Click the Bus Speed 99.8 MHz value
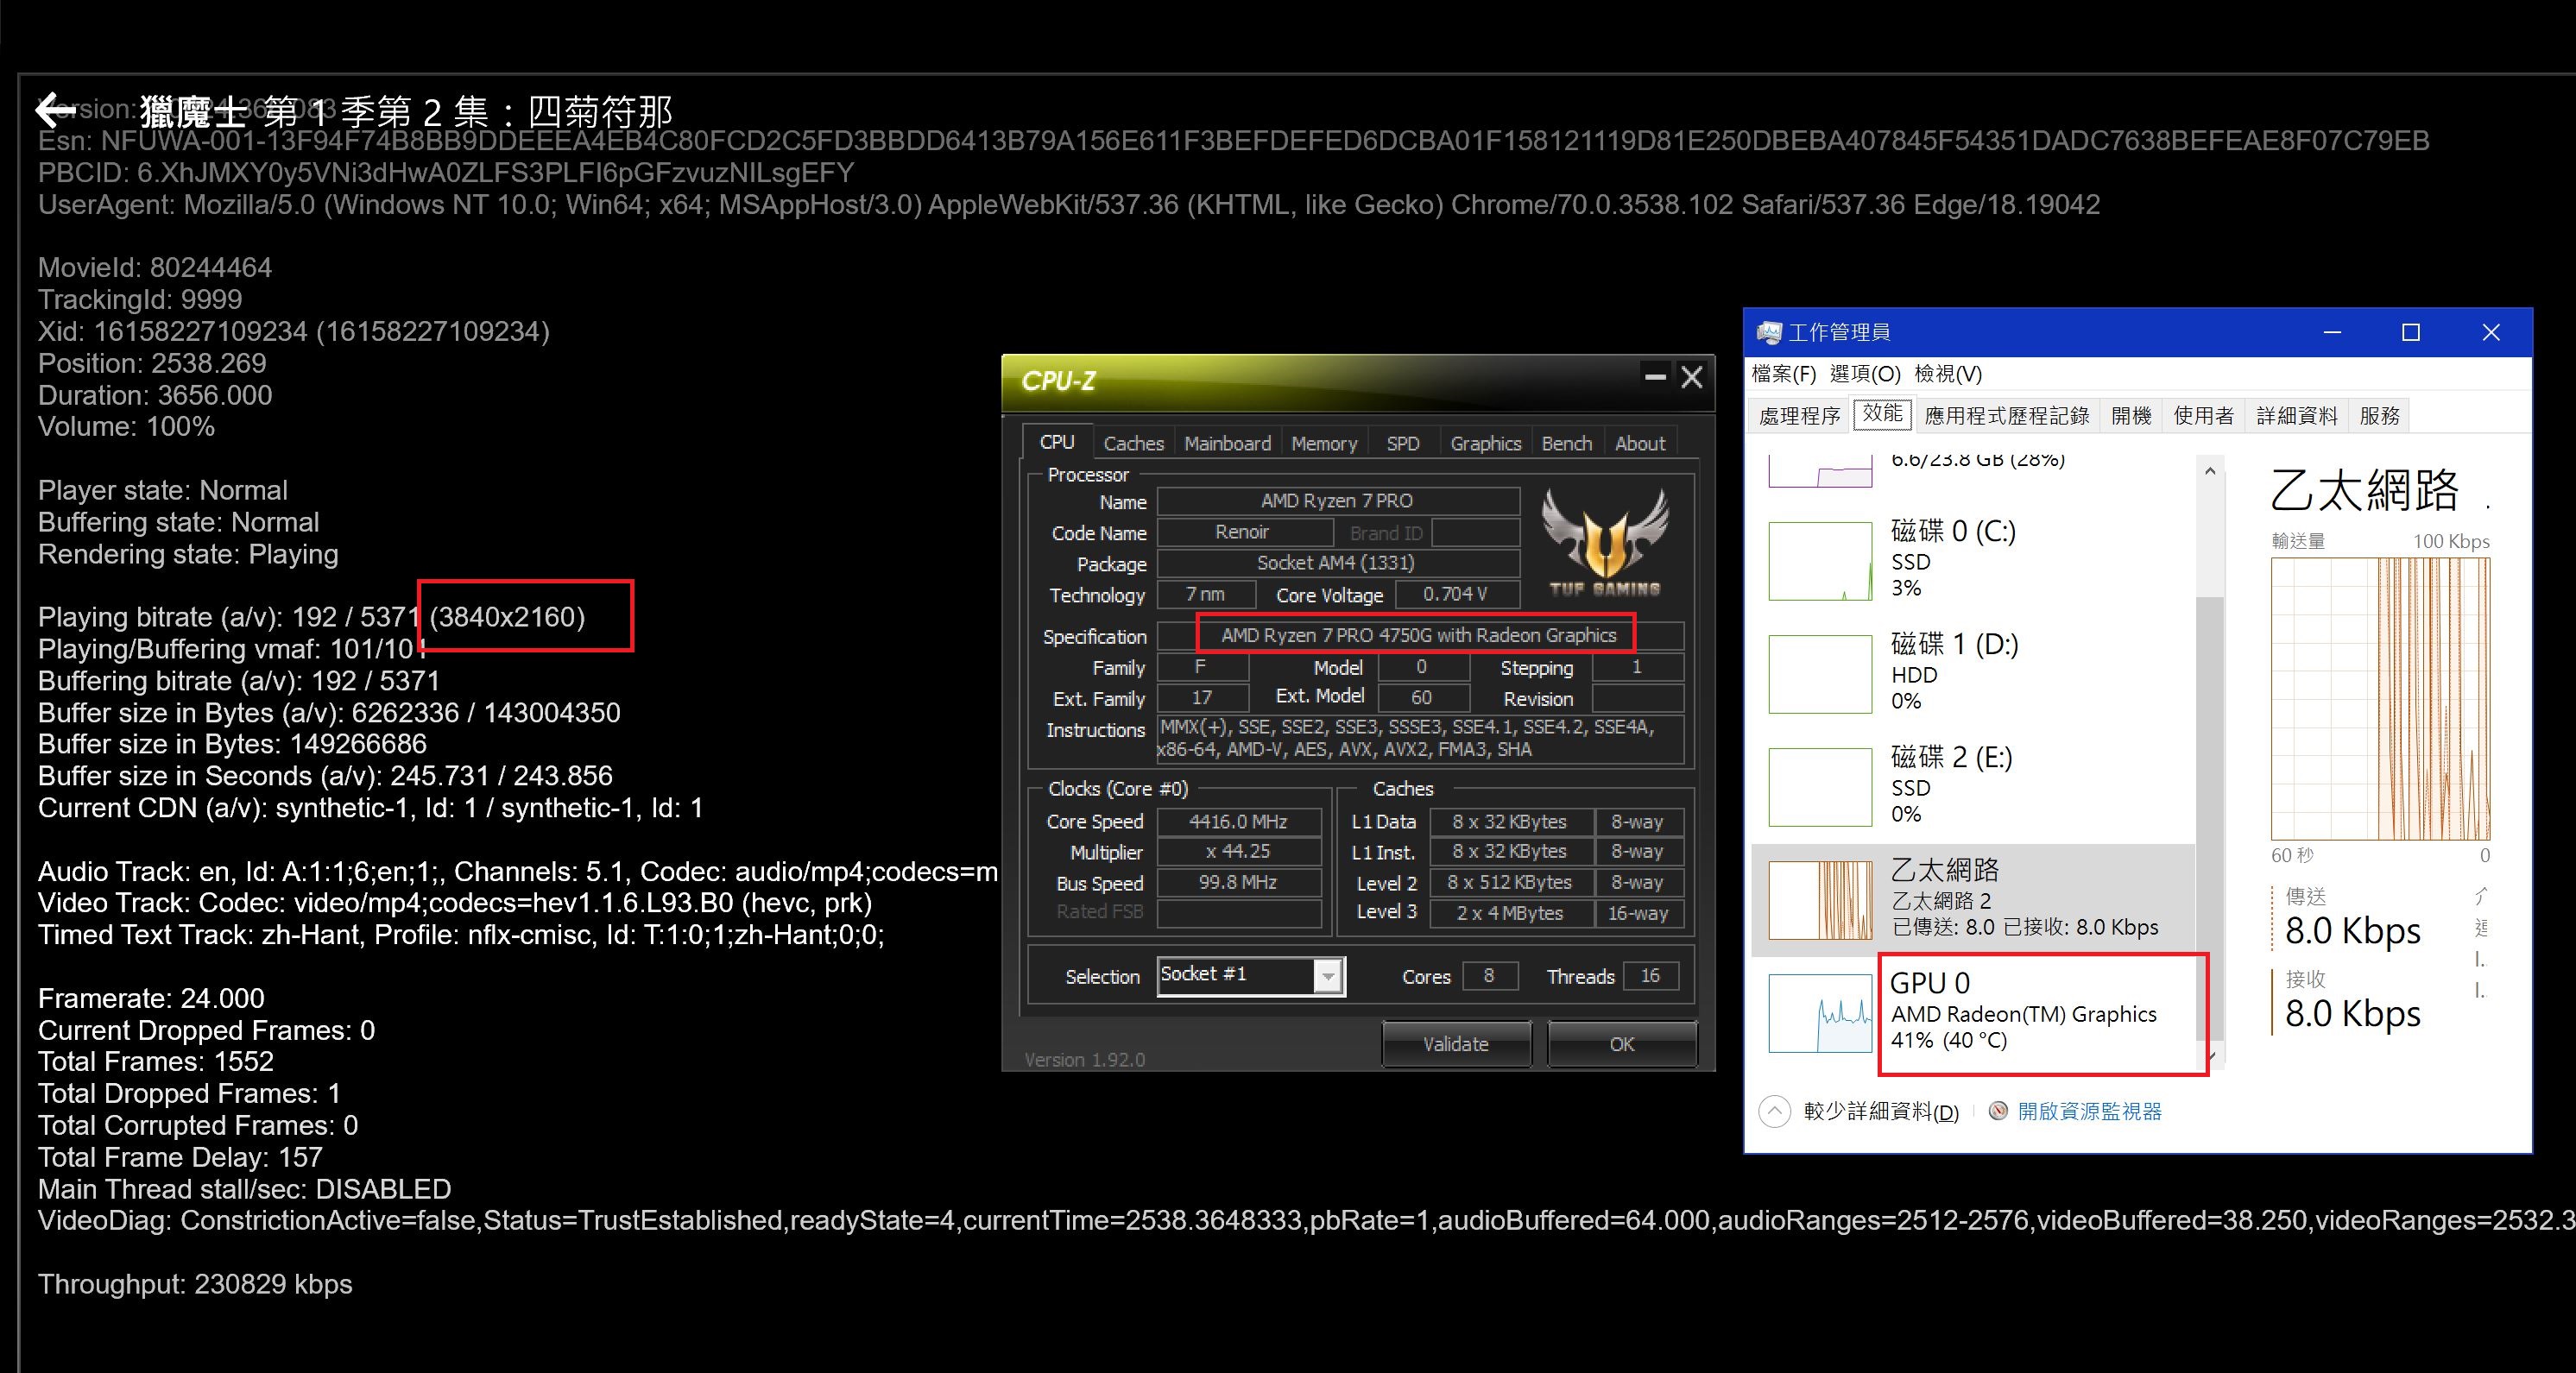The image size is (2576, 1373). click(1238, 883)
